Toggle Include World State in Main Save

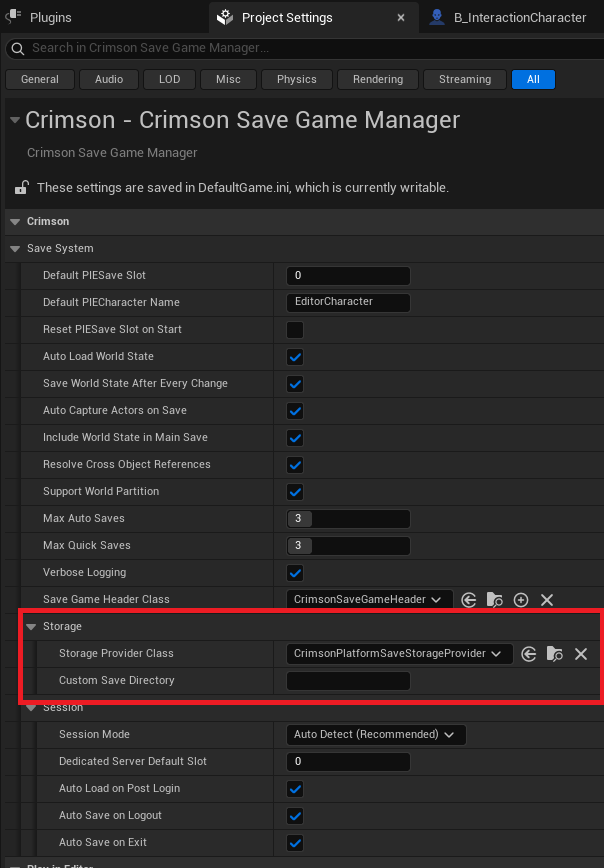click(295, 438)
